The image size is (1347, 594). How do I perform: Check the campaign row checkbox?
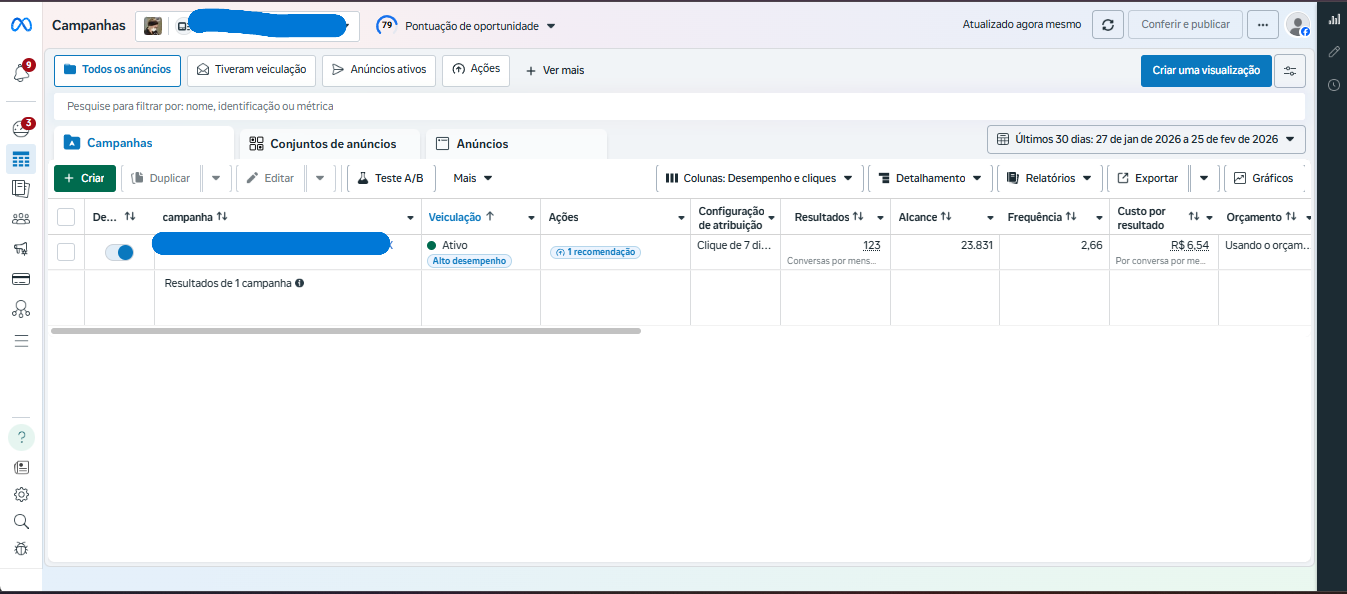pos(66,252)
